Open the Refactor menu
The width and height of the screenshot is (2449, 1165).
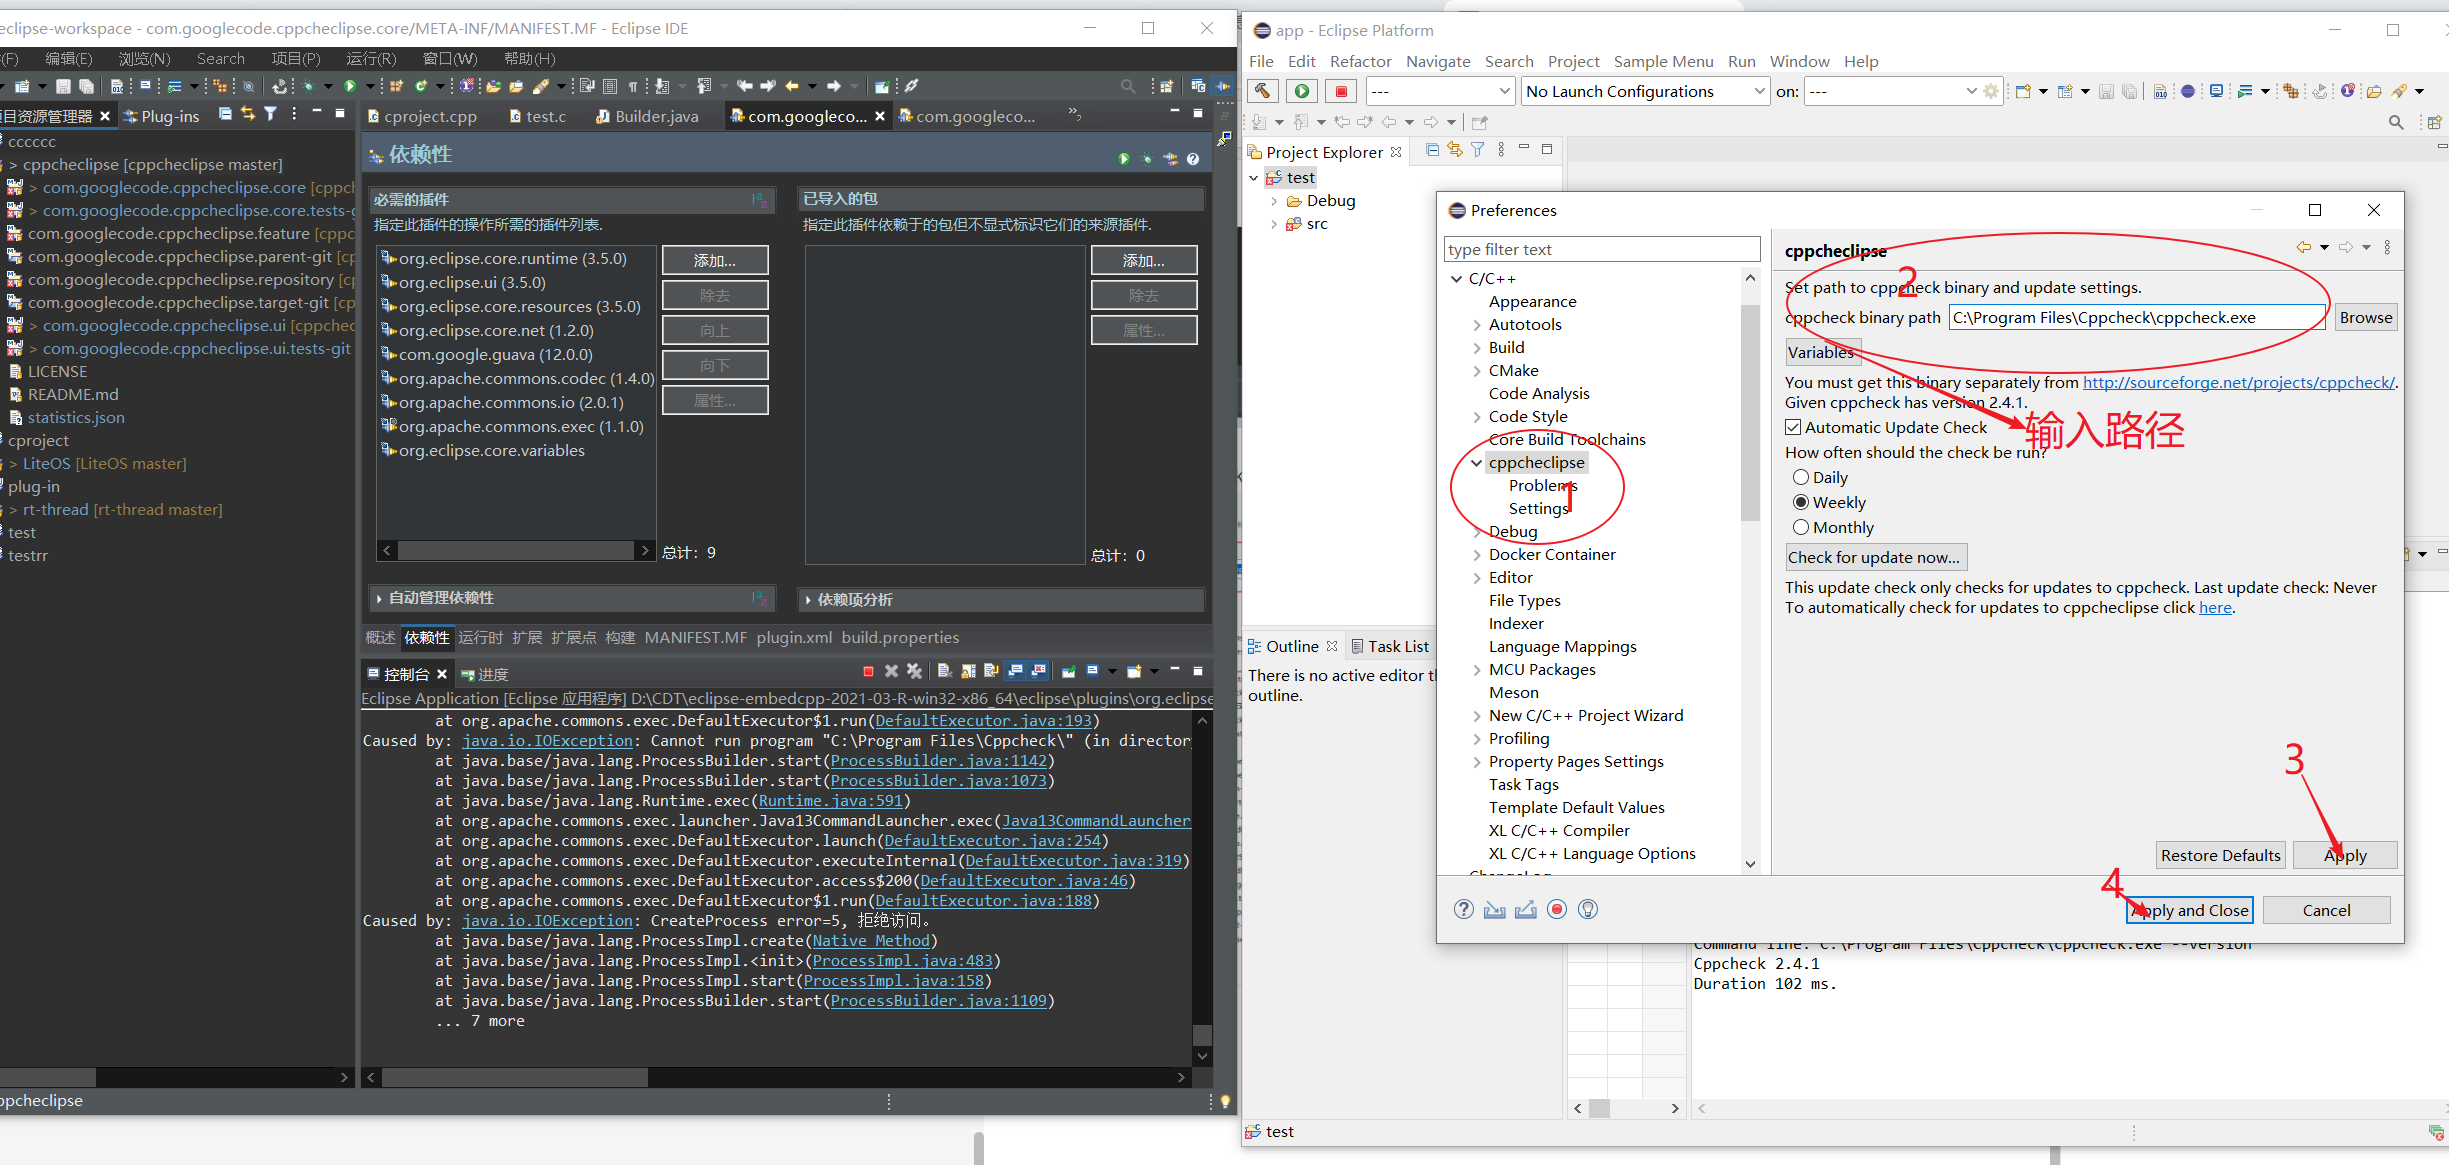pyautogui.click(x=1360, y=61)
